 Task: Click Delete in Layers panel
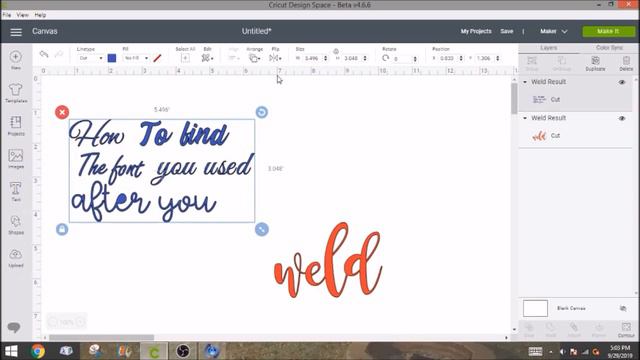point(626,64)
